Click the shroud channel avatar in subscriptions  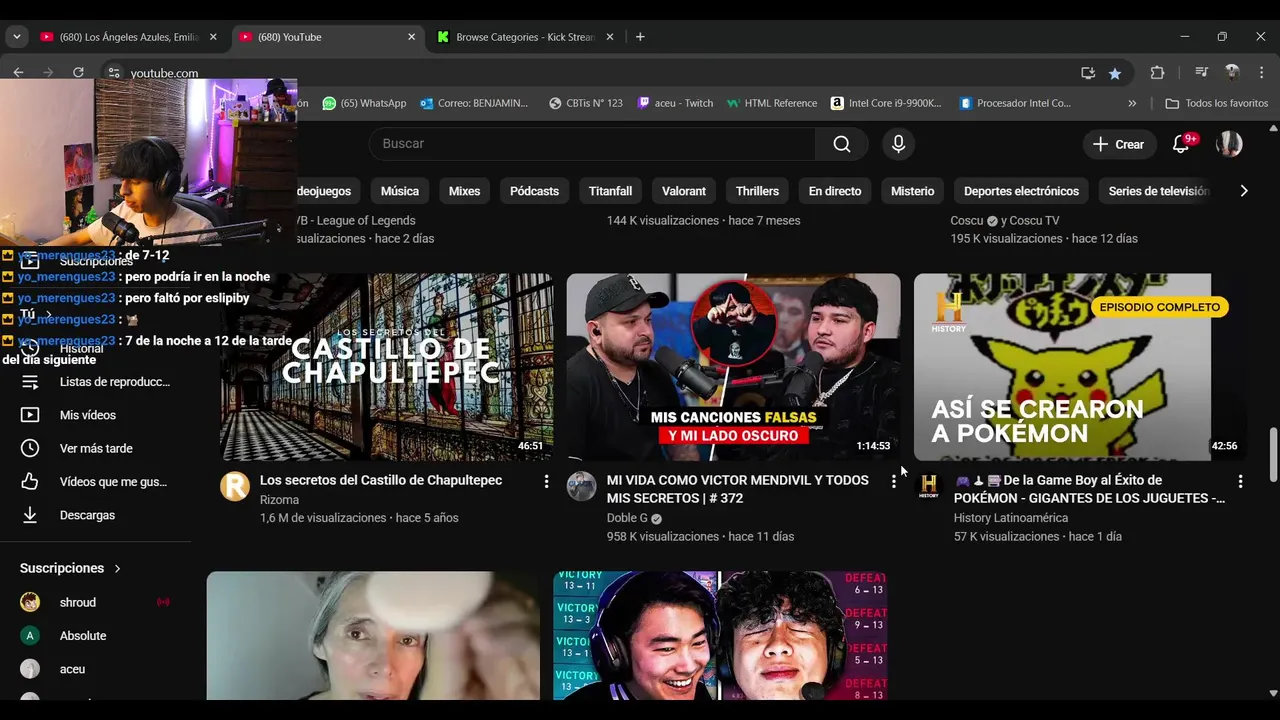pos(30,602)
